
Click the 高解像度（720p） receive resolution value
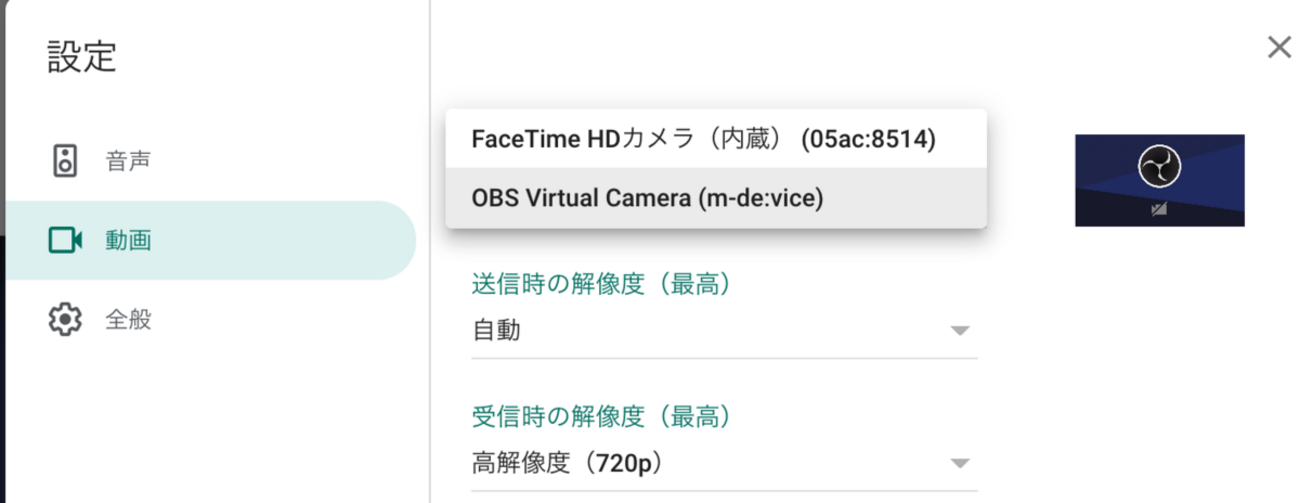568,463
